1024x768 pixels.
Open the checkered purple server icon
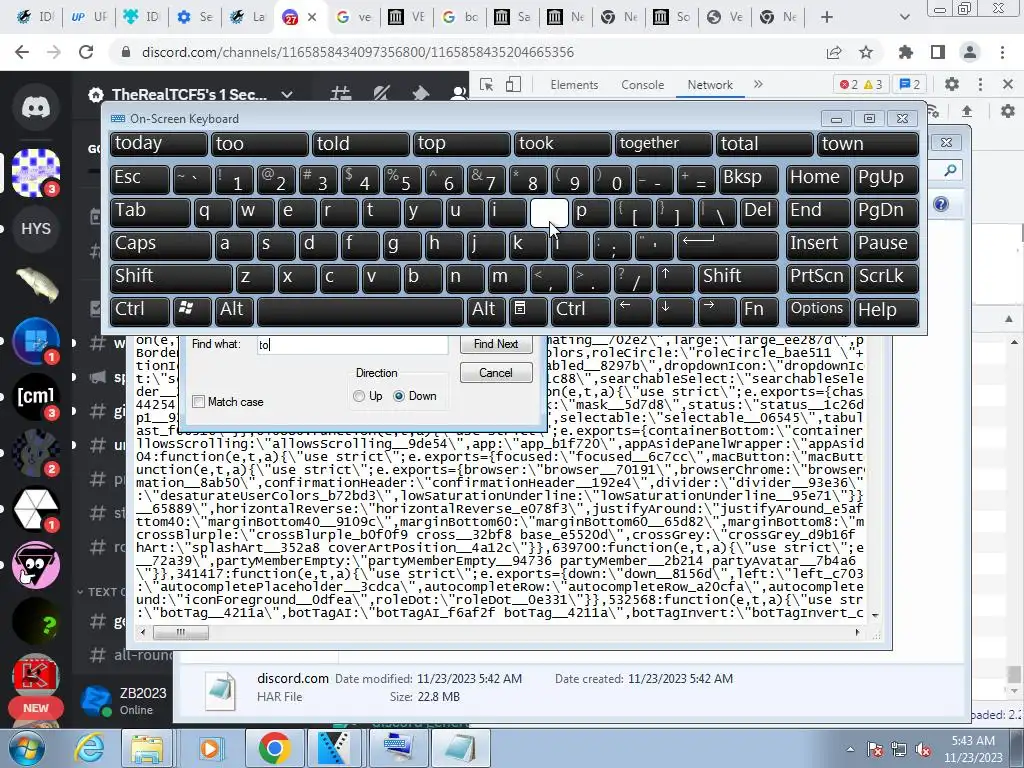(36, 172)
